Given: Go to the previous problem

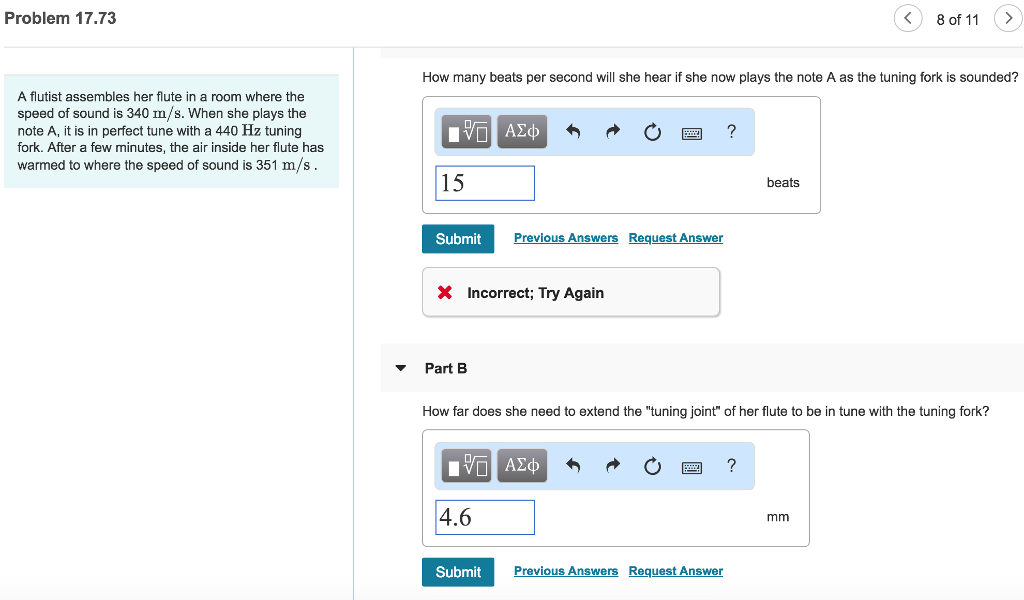Looking at the screenshot, I should 908,19.
